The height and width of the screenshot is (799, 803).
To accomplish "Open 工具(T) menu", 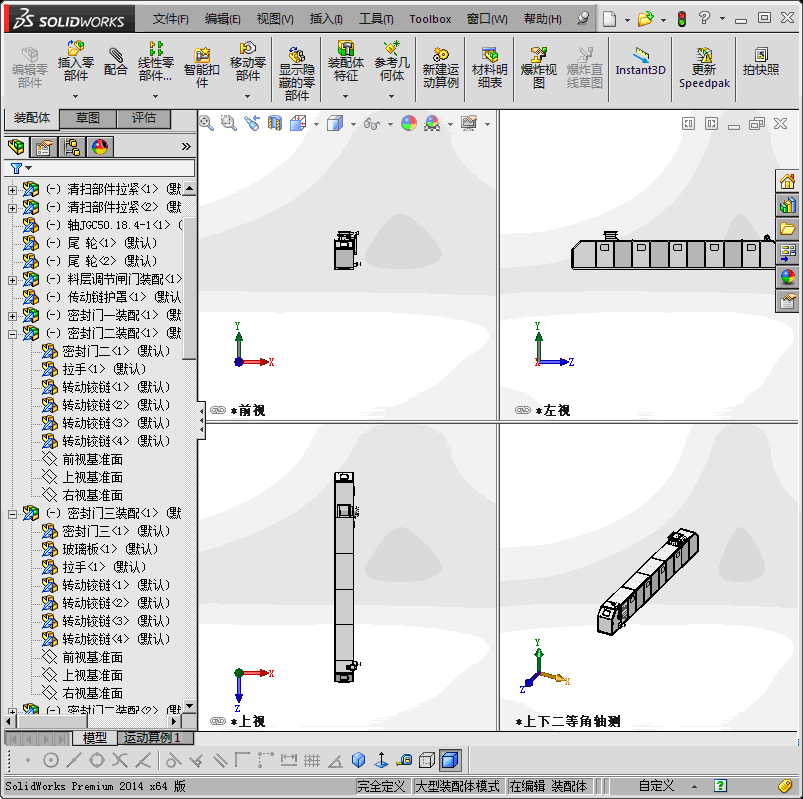I will click(376, 19).
